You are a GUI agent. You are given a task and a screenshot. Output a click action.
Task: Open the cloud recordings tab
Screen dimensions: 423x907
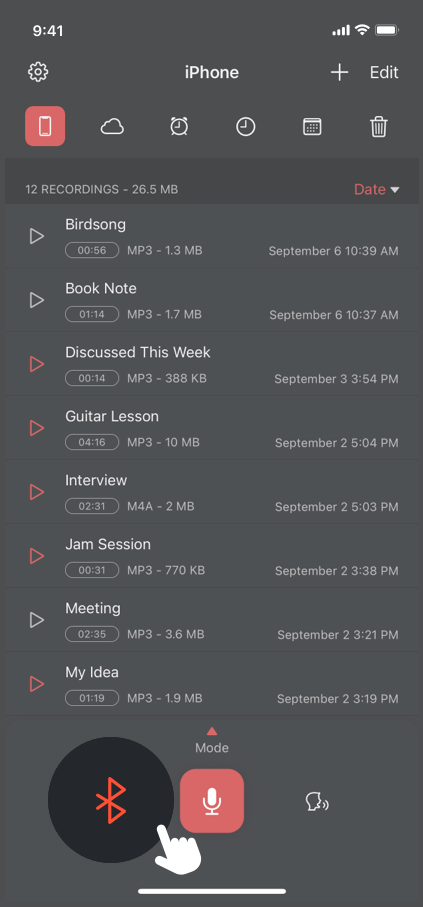112,126
